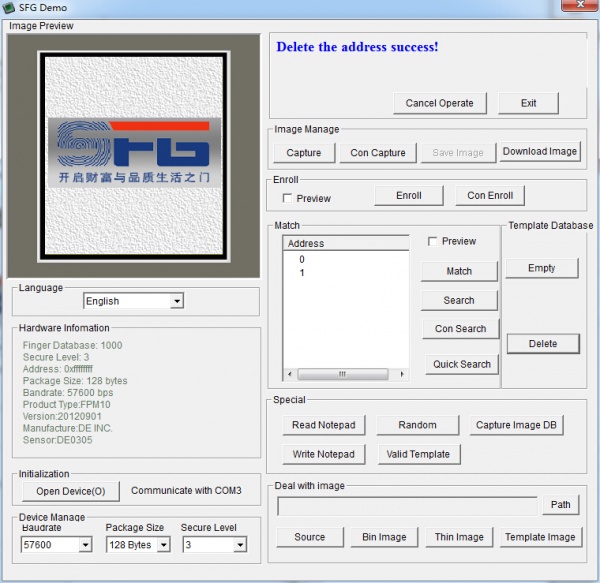
Task: Click the Read Notepad button
Action: [x=324, y=425]
